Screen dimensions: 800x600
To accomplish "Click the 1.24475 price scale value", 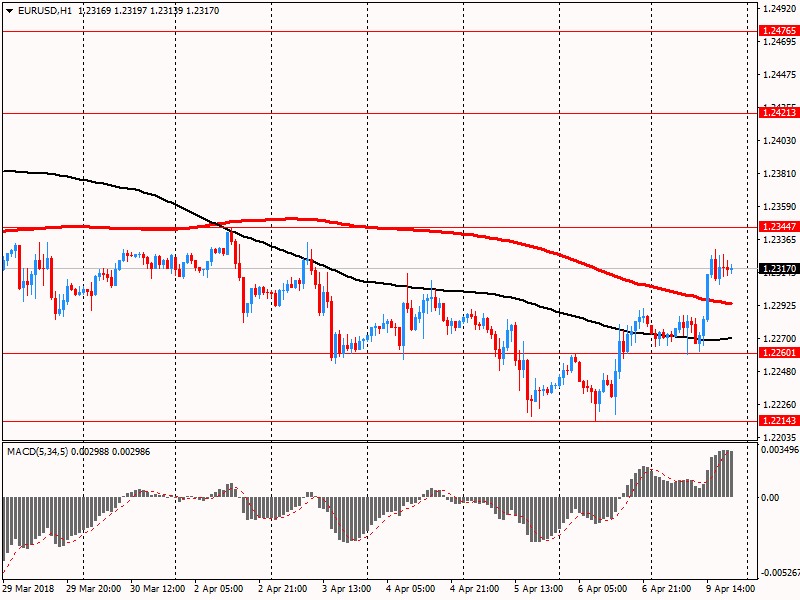I will tap(779, 74).
